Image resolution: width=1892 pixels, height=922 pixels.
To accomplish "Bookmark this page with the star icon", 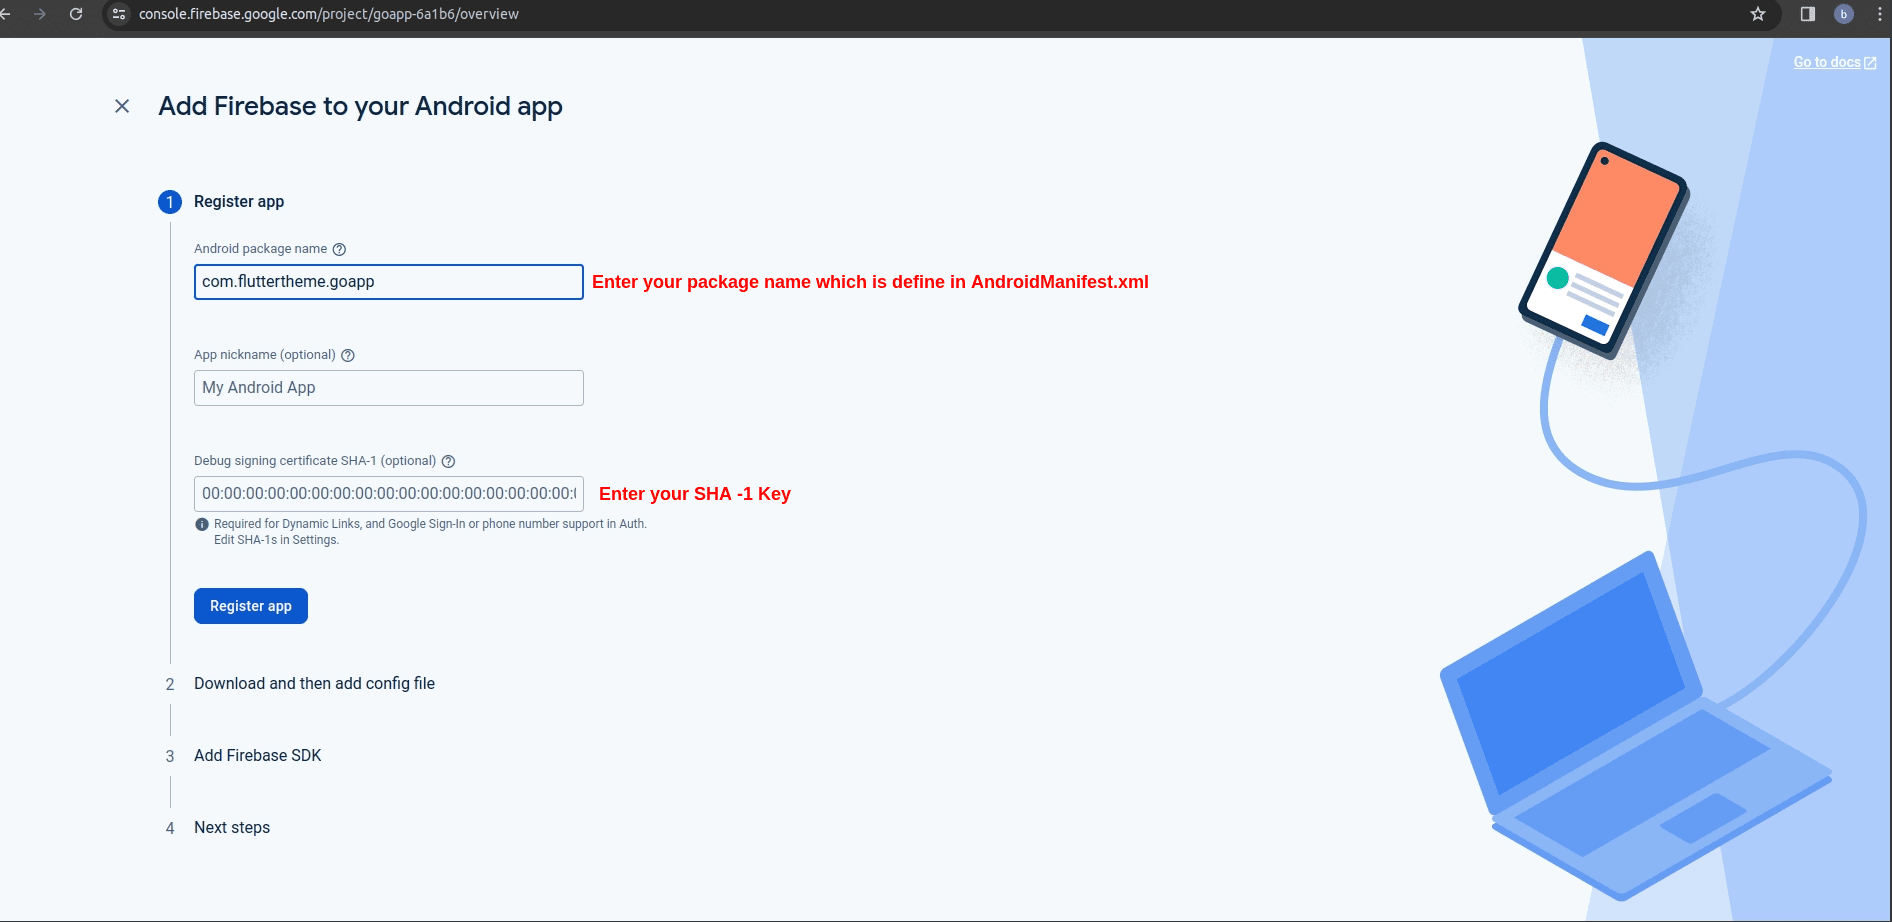I will [x=1758, y=14].
